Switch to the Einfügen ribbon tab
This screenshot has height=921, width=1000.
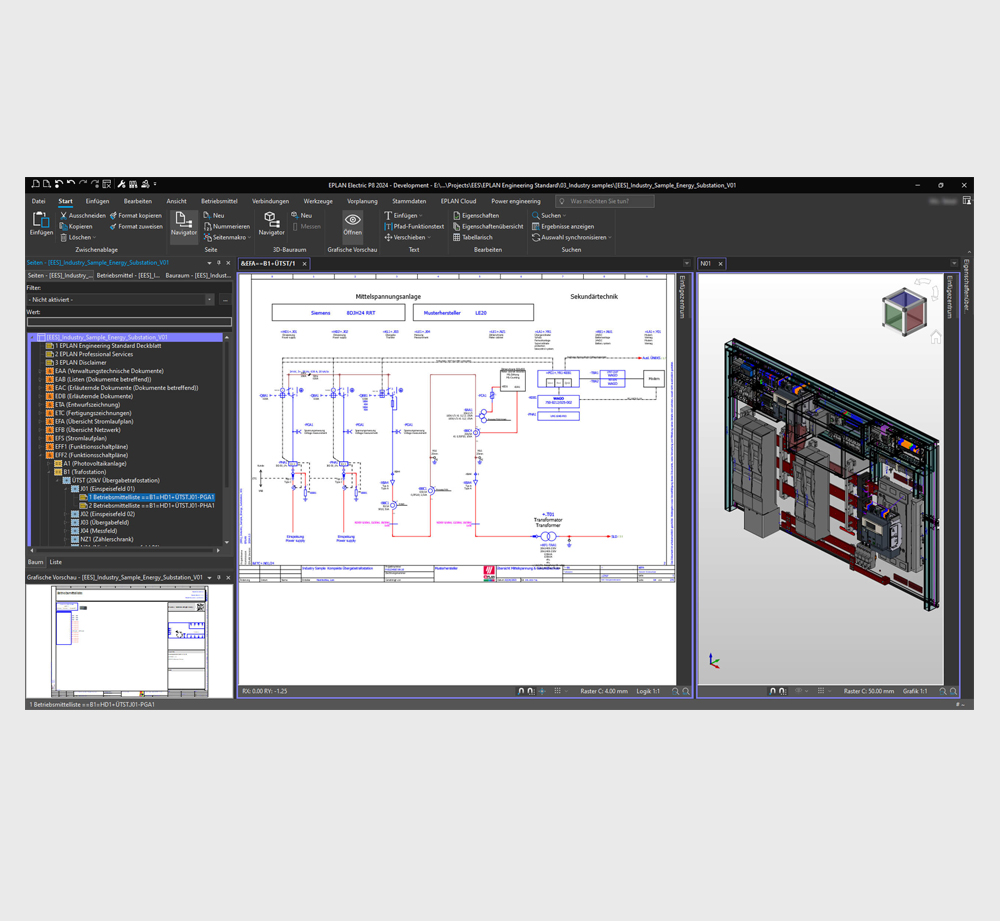click(x=98, y=201)
